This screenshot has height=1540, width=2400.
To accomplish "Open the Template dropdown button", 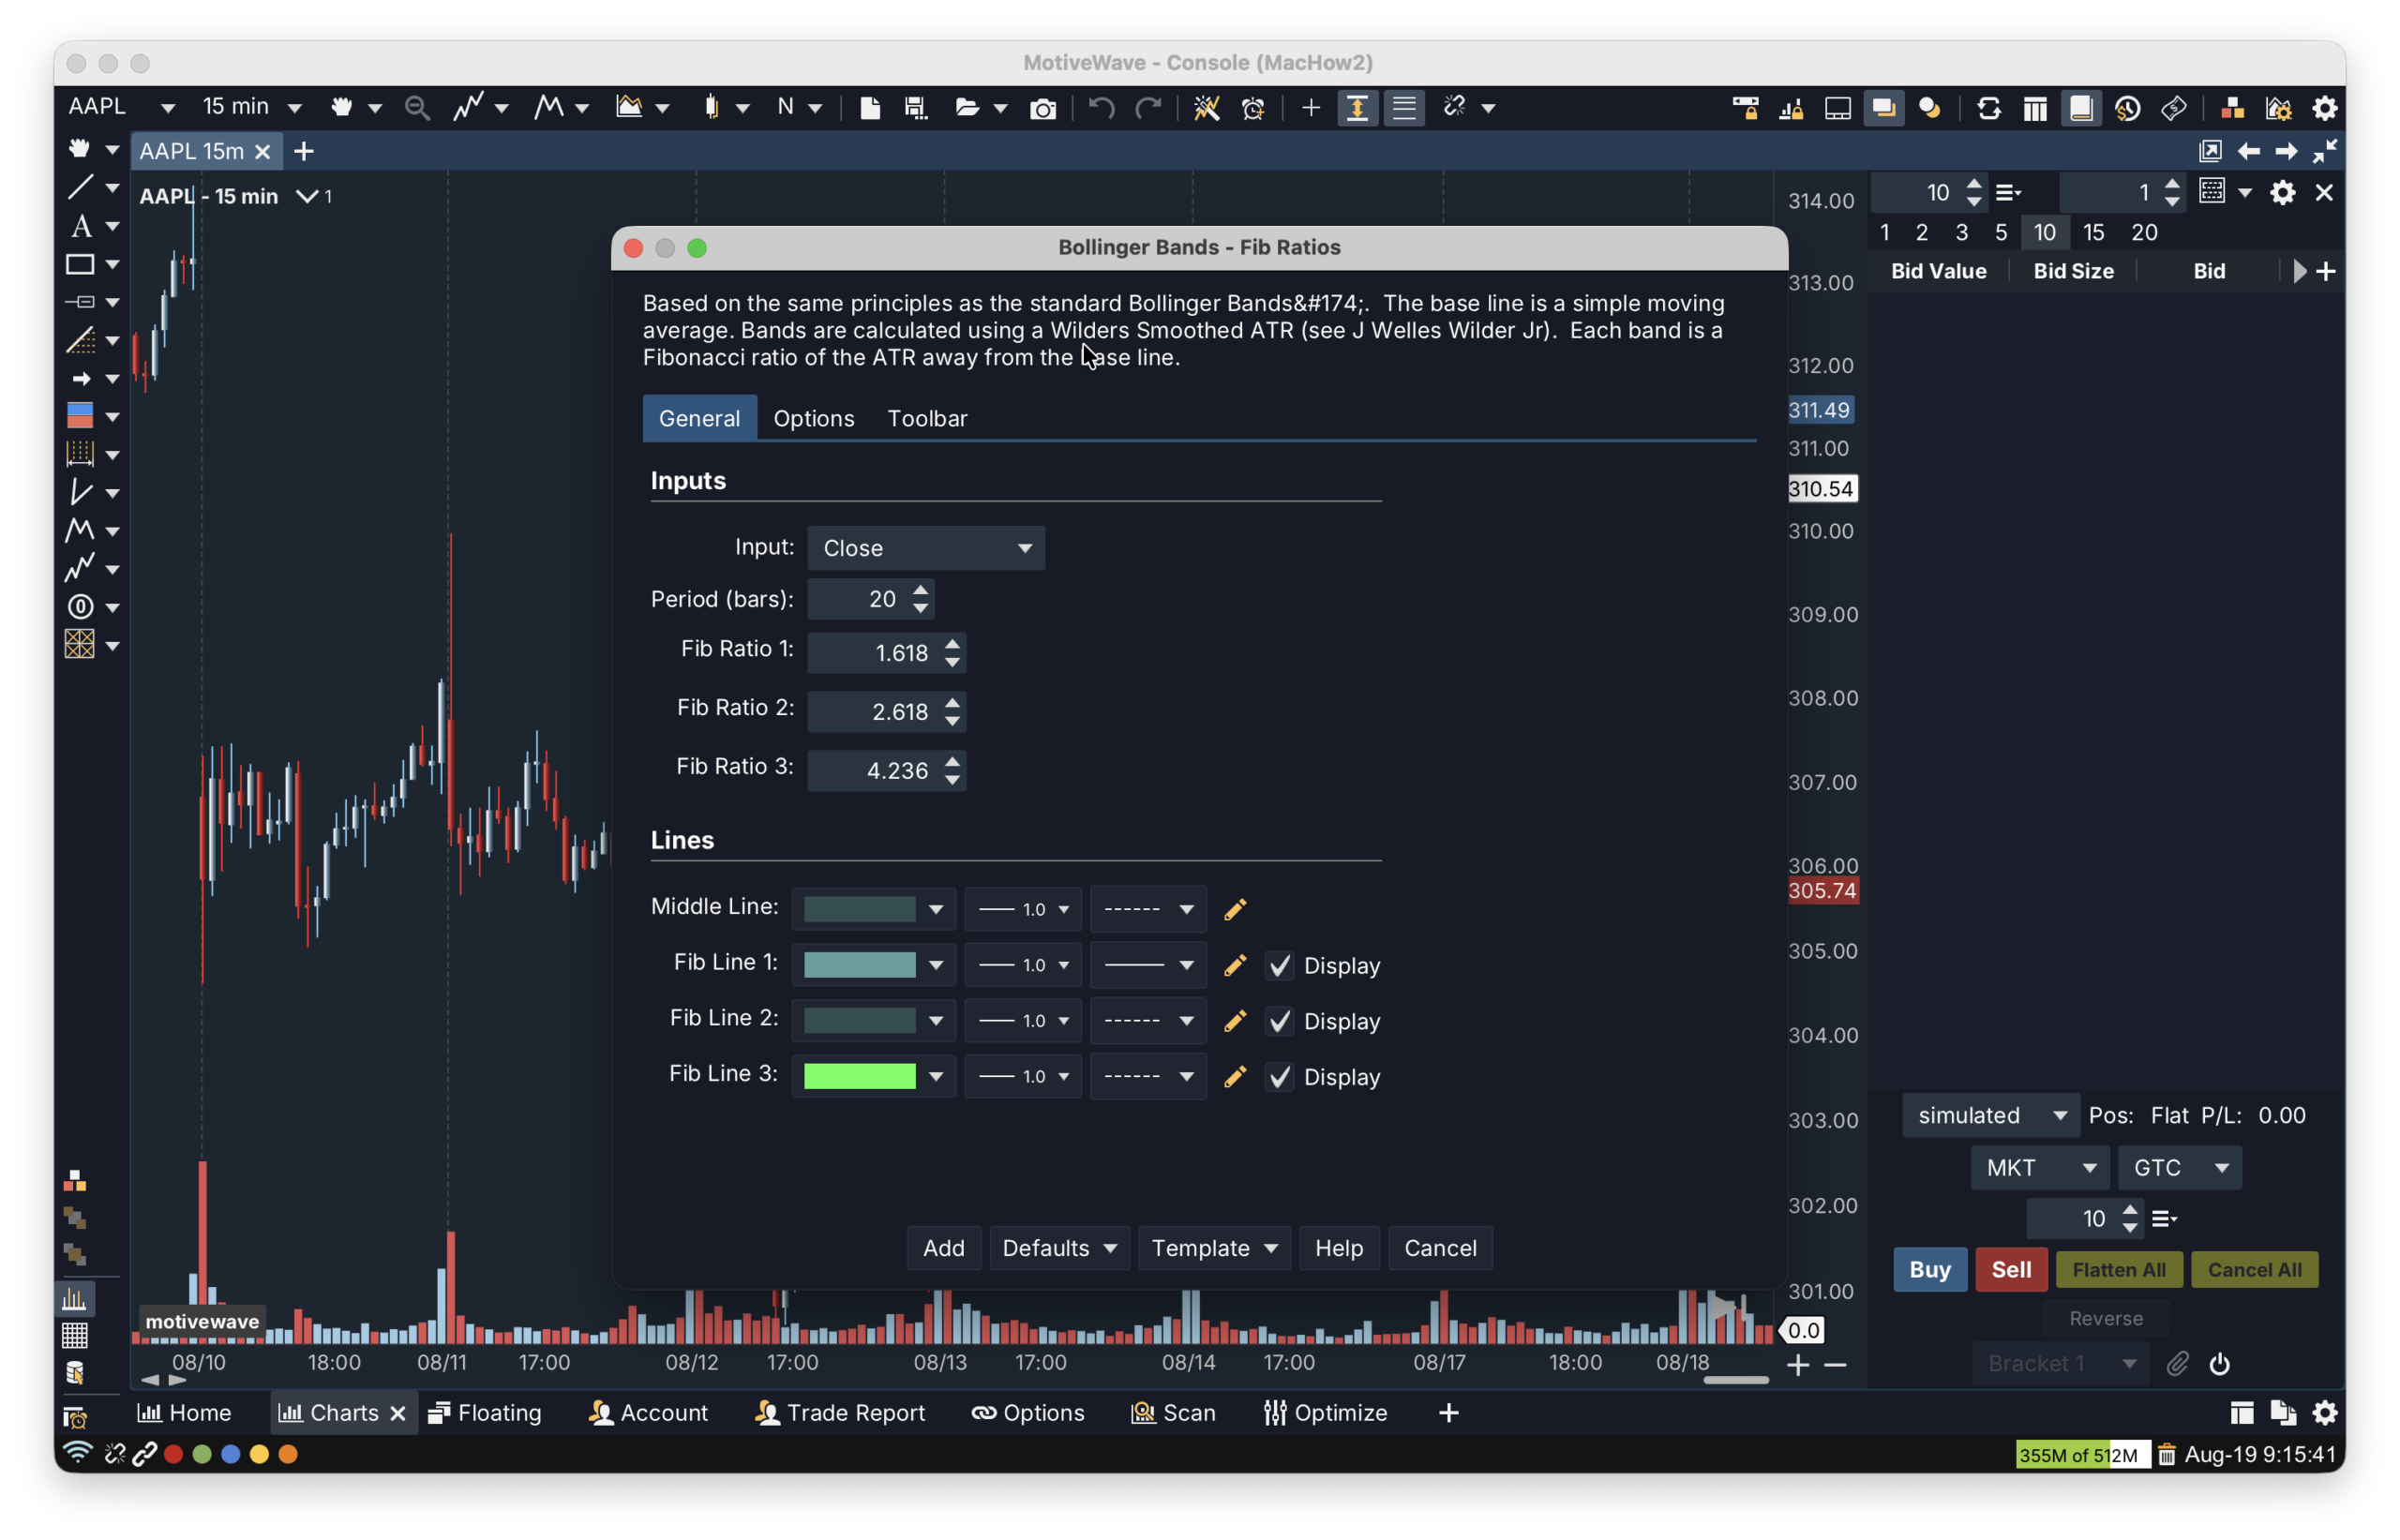I will click(x=1214, y=1248).
